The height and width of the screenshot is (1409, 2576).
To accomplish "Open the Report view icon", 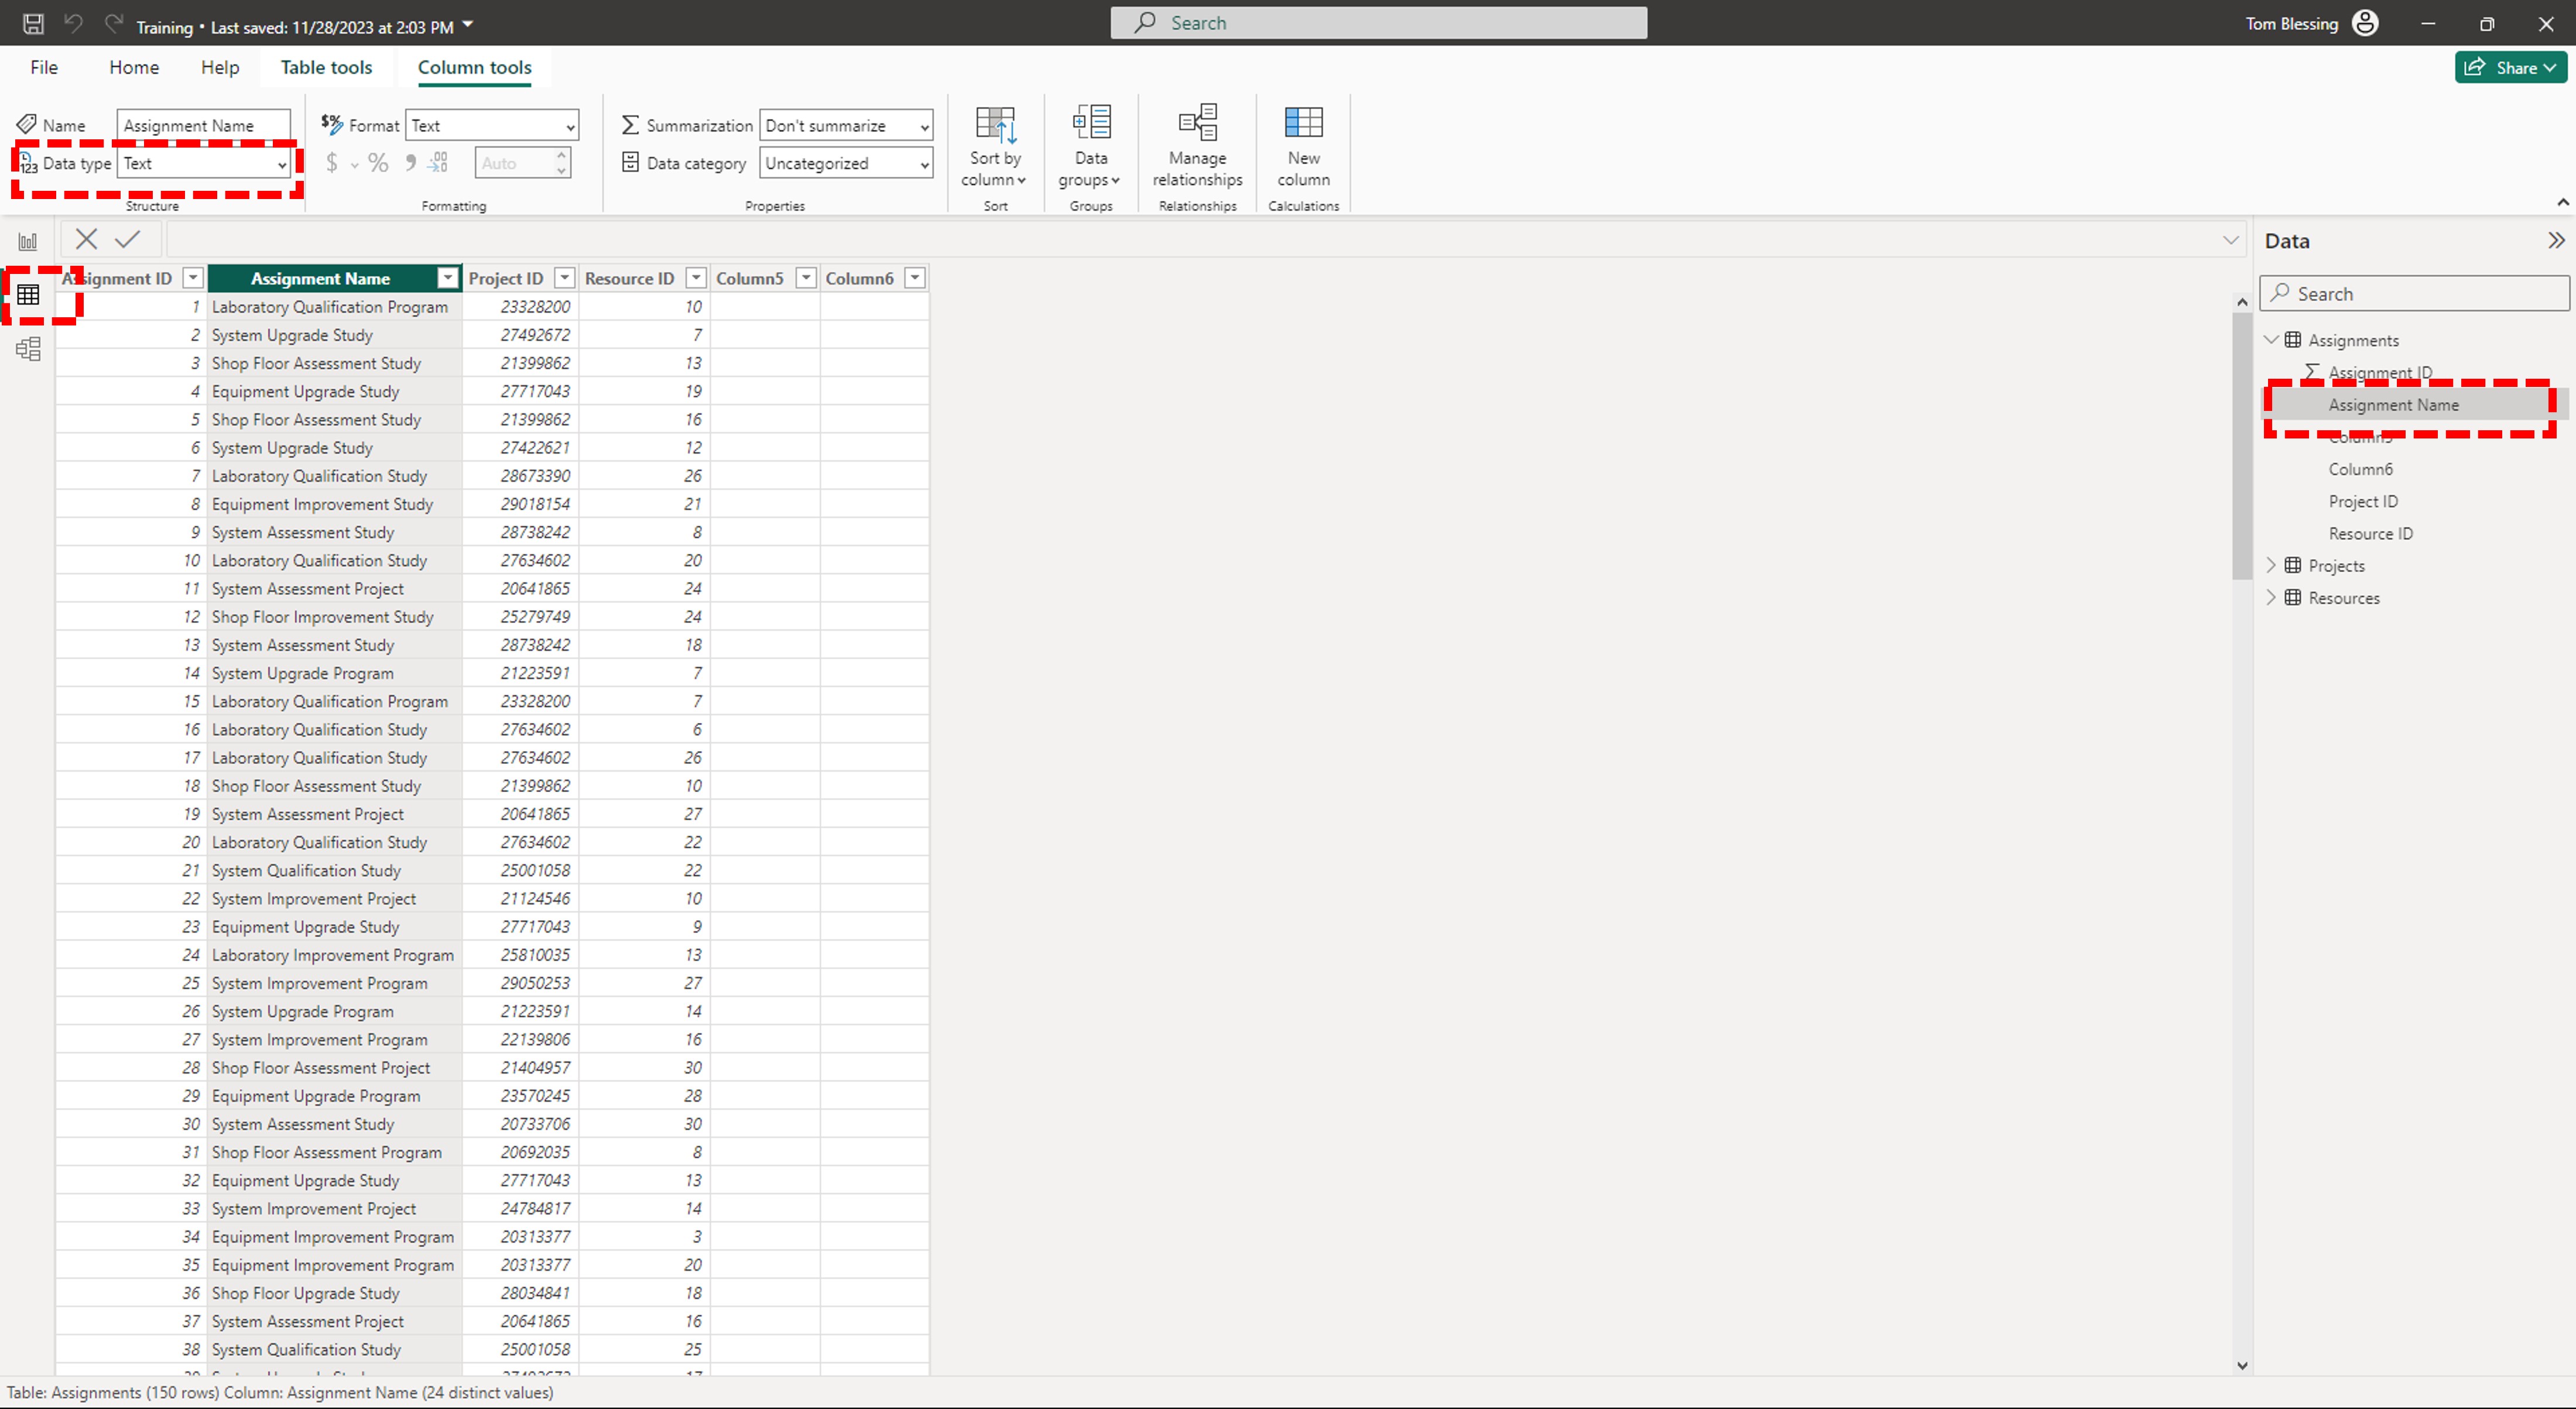I will coord(28,241).
